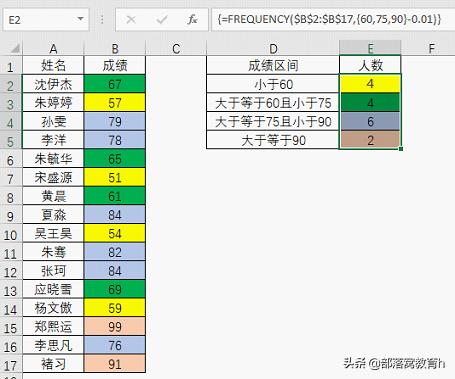Select the cell 郑熙运
Screen dimensions: 455x379
click(53, 327)
